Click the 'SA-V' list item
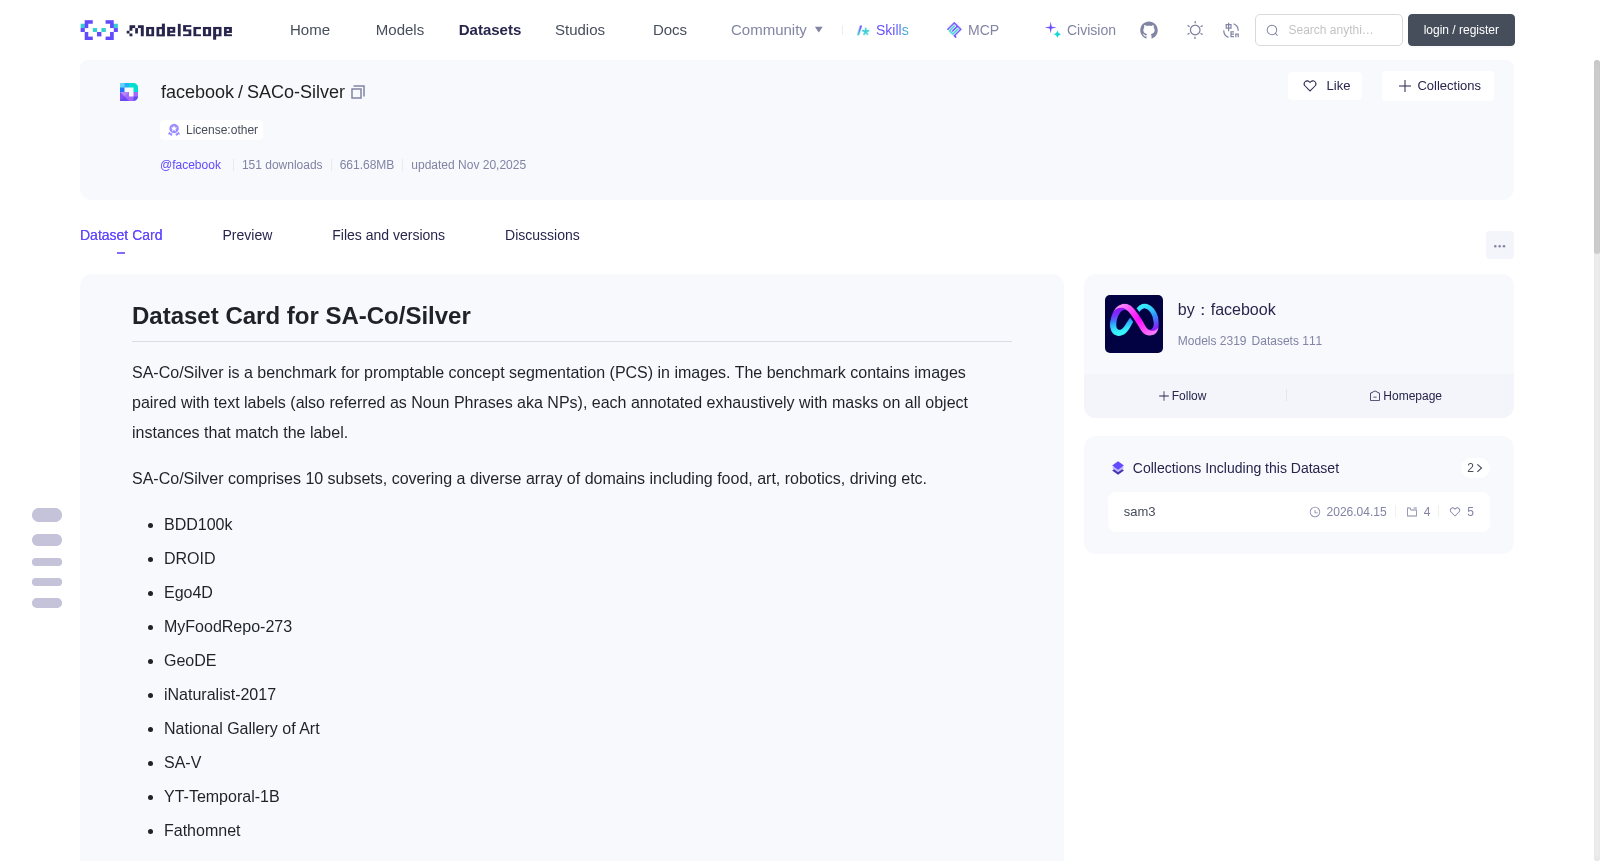This screenshot has height=861, width=1600. [183, 763]
